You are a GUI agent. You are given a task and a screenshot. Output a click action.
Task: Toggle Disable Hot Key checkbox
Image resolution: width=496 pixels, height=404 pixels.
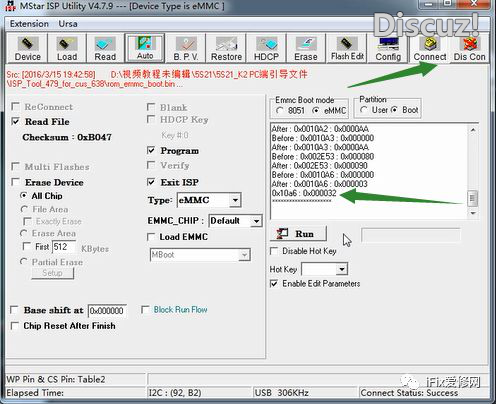274,251
